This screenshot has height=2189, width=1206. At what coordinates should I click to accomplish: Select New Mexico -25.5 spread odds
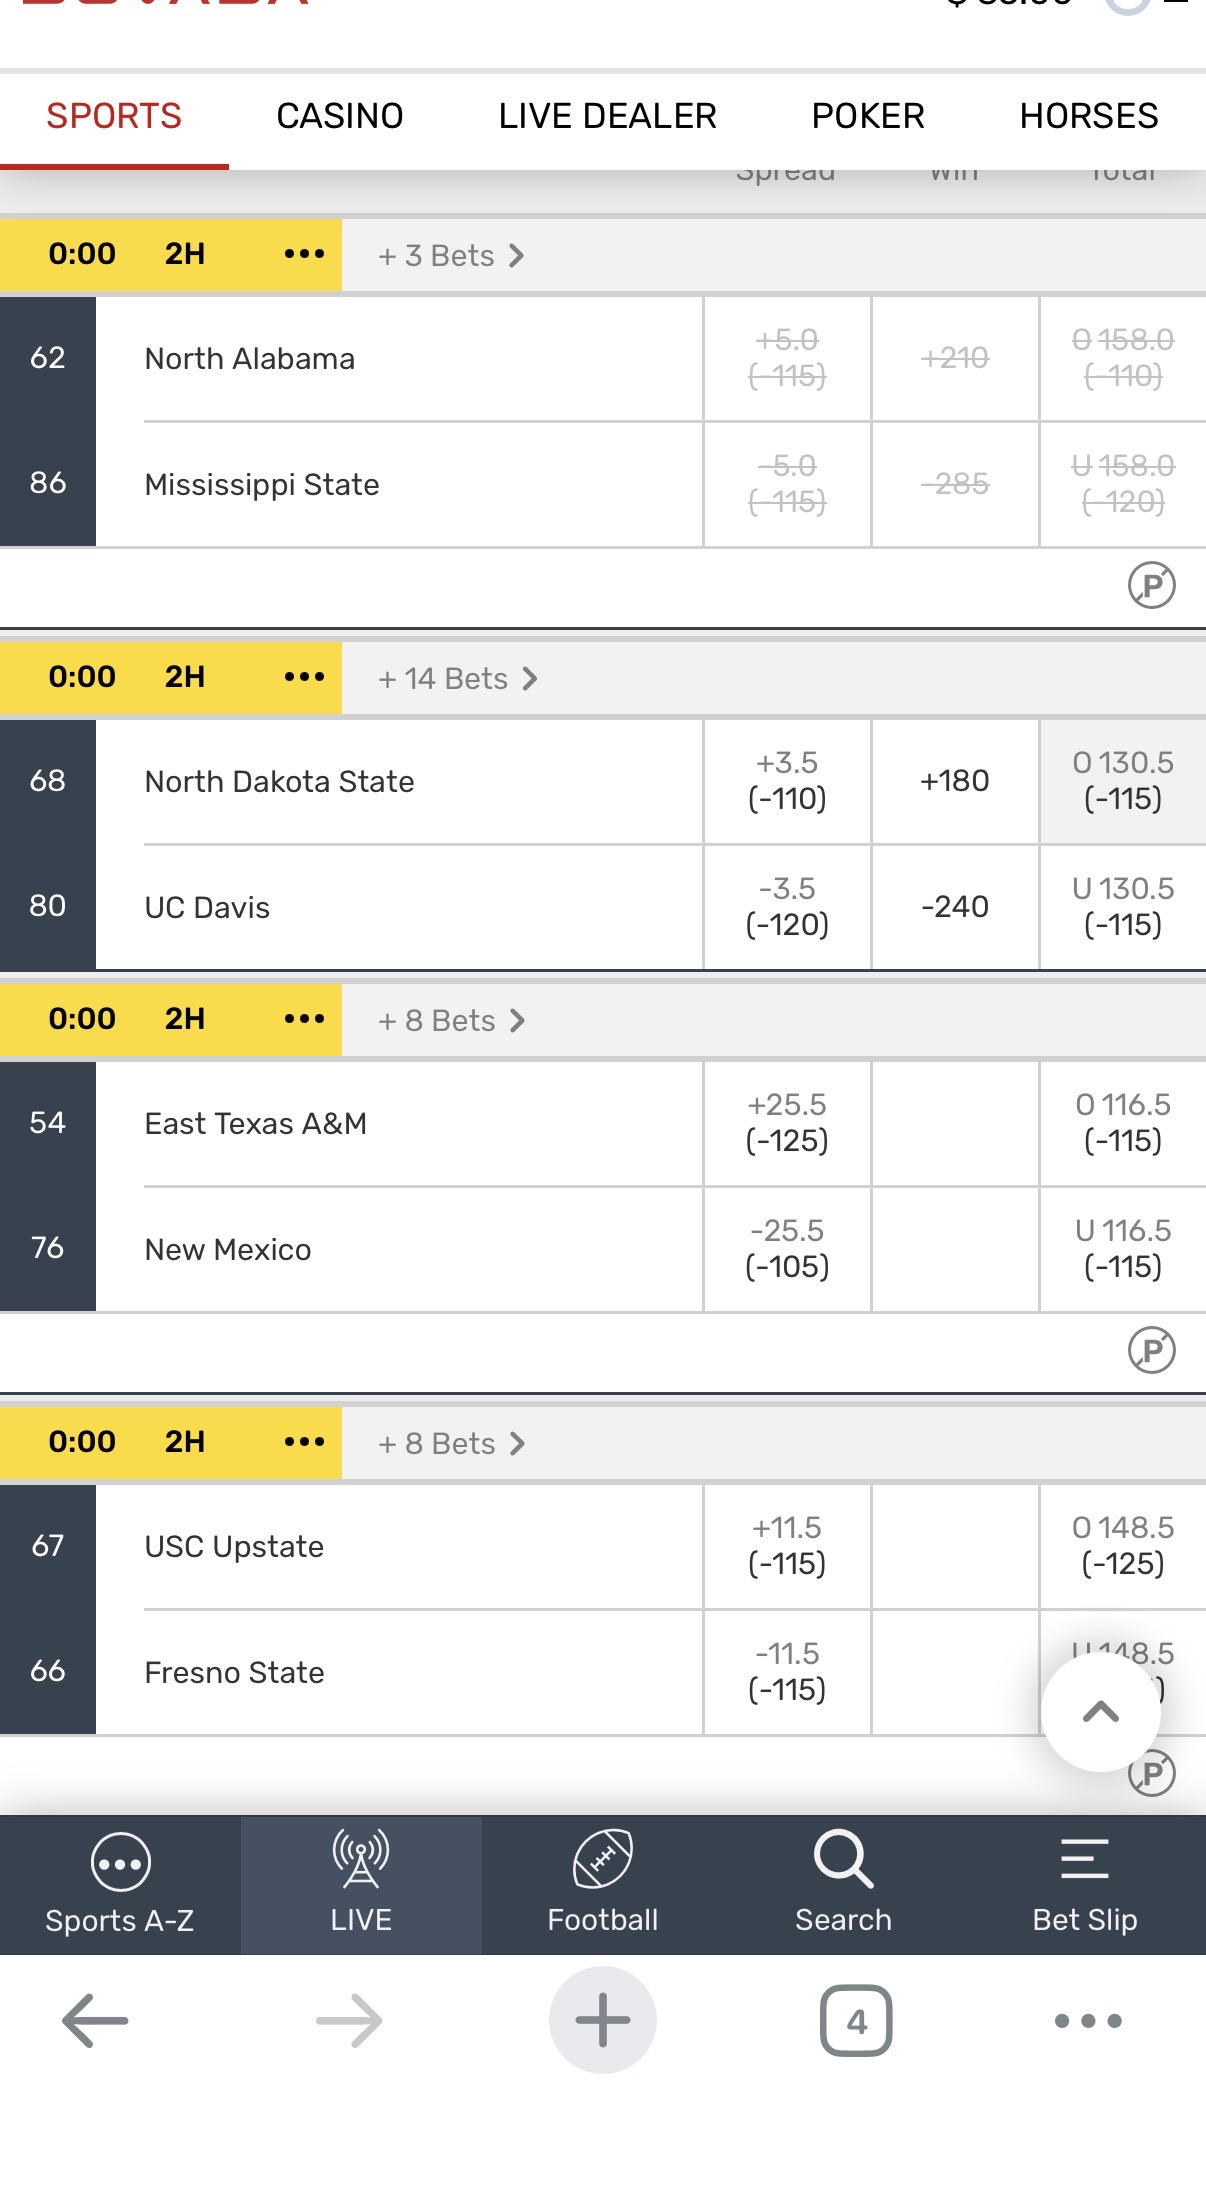coord(787,1249)
